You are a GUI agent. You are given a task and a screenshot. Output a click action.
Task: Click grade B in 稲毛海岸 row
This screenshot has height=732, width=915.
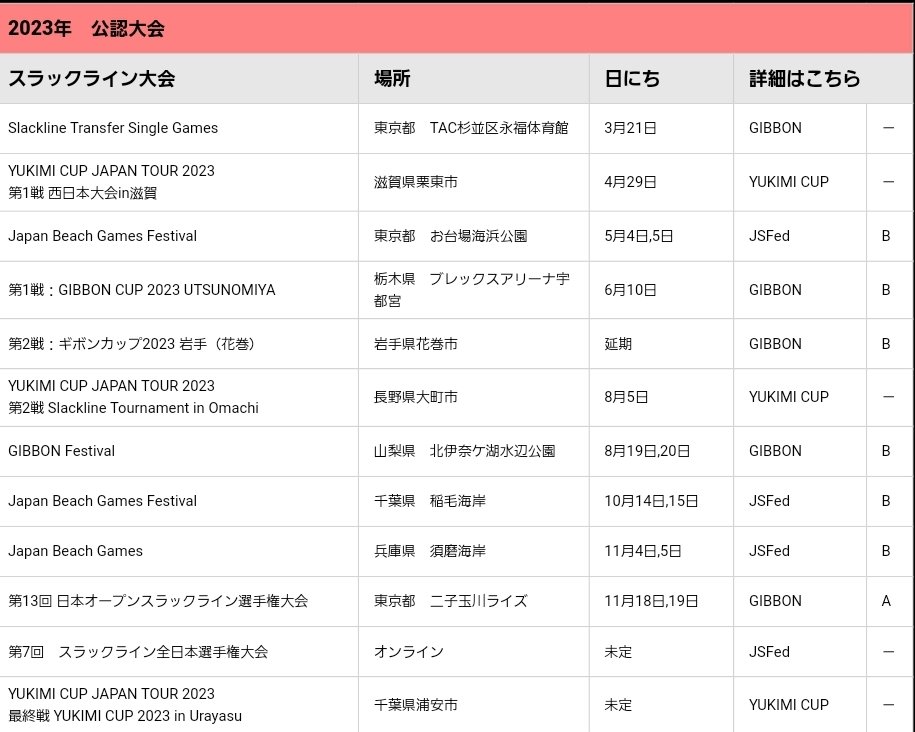coord(886,501)
